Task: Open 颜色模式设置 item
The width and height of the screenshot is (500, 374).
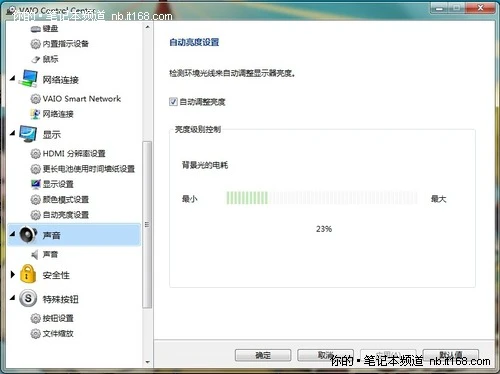Action: click(66, 200)
